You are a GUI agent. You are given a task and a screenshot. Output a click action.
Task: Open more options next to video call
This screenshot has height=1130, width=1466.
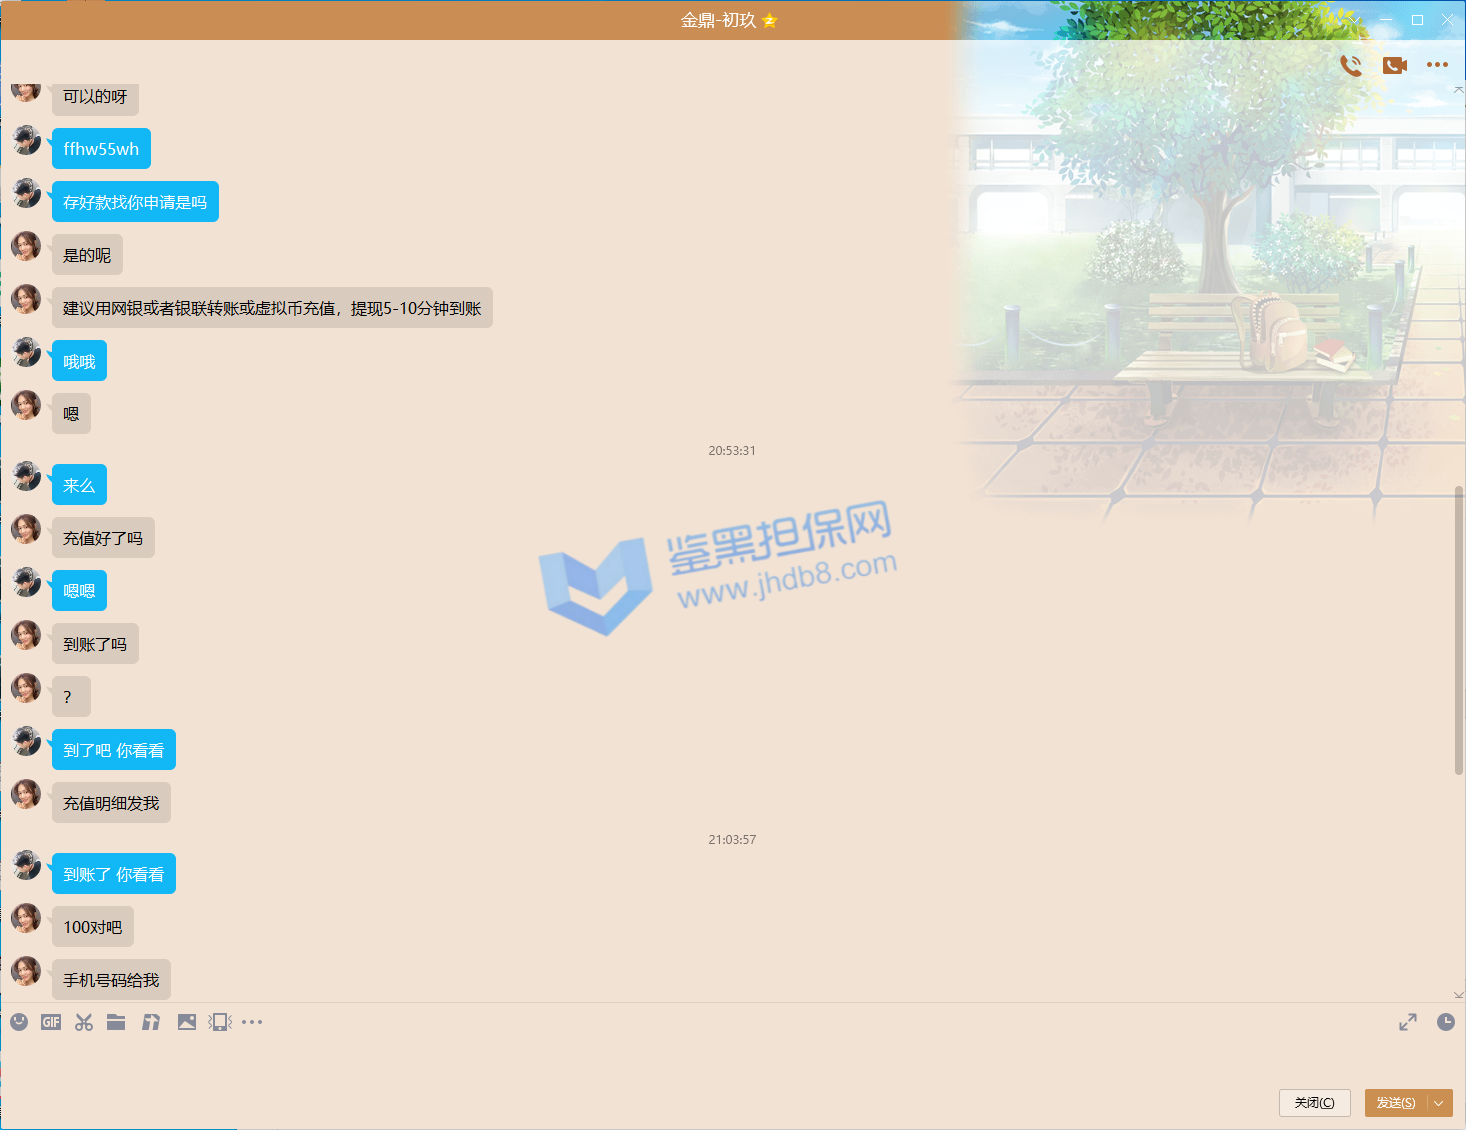tap(1437, 65)
